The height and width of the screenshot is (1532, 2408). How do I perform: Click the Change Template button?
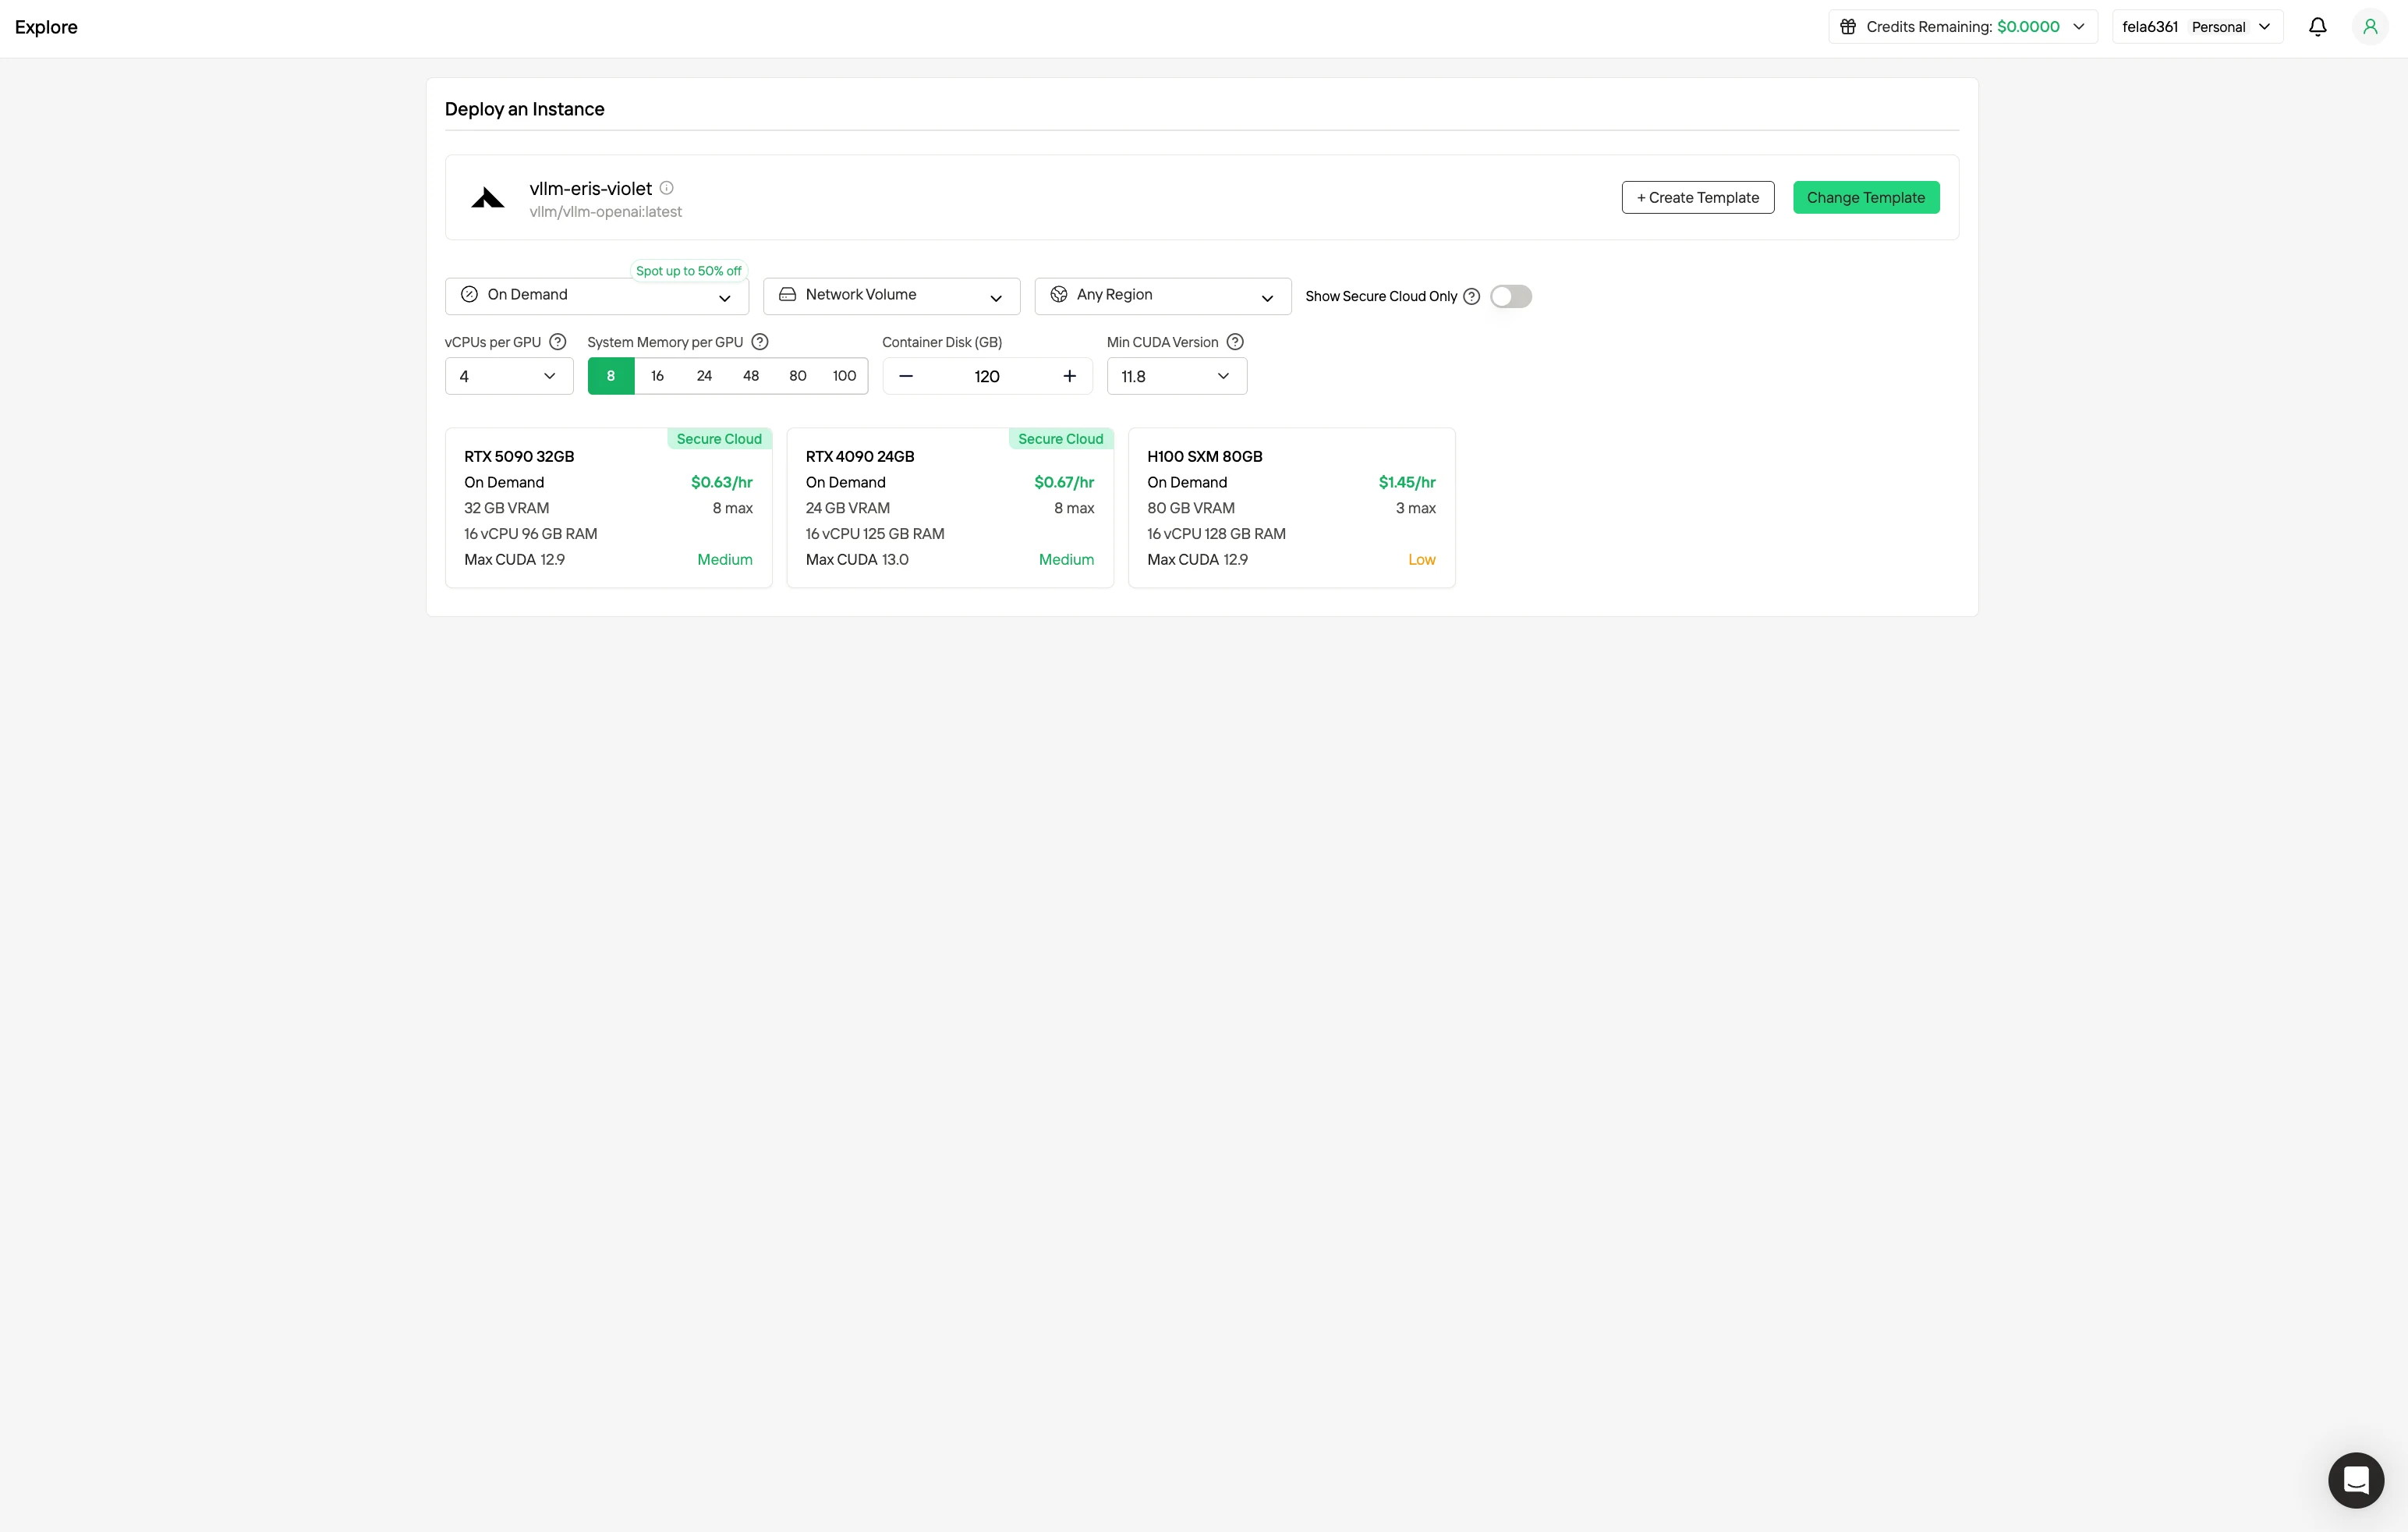(1865, 197)
